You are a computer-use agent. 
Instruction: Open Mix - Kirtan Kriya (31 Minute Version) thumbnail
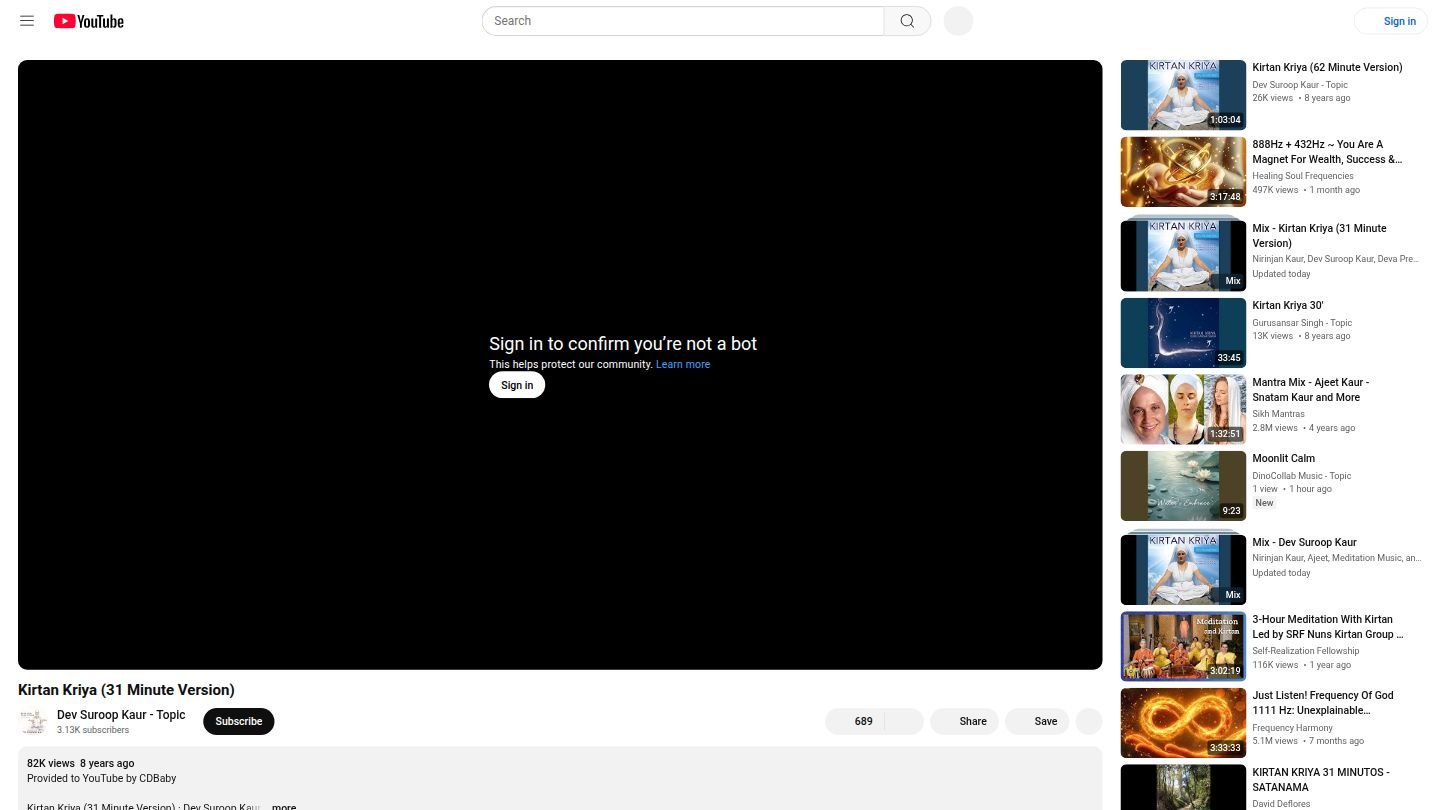1183,255
